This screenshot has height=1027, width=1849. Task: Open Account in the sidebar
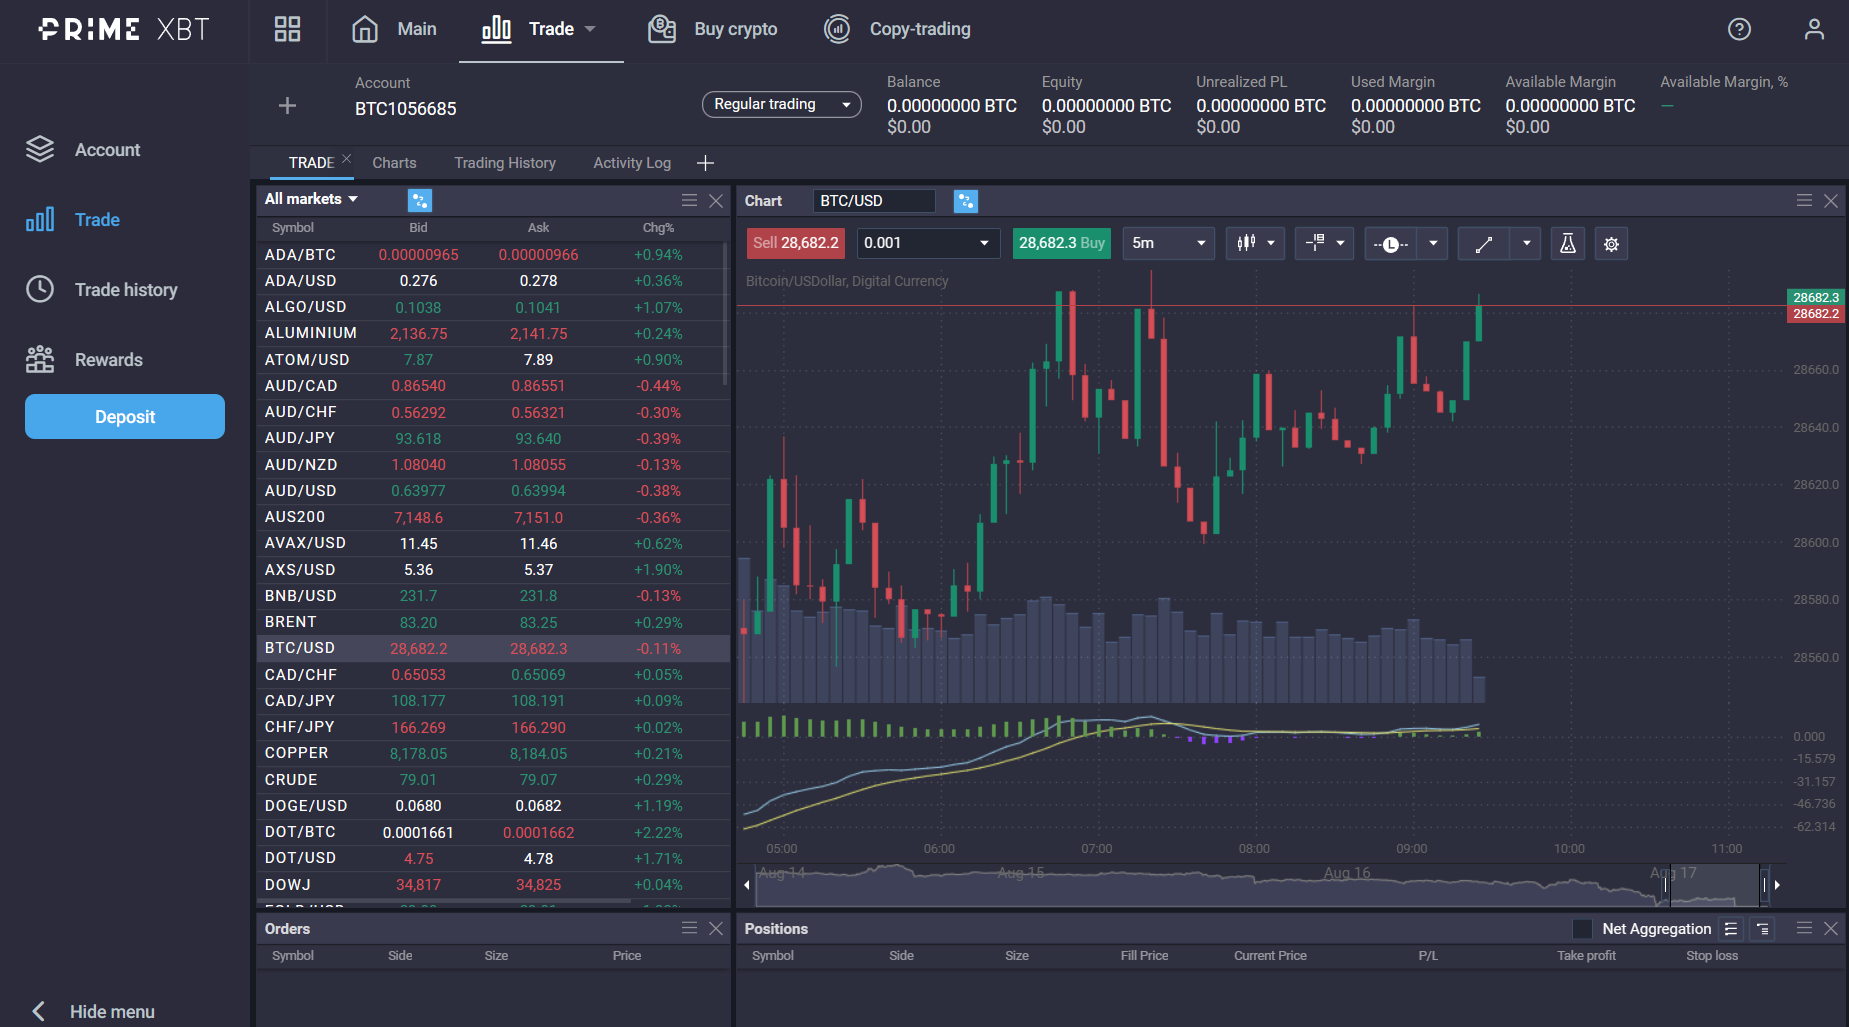click(x=83, y=150)
